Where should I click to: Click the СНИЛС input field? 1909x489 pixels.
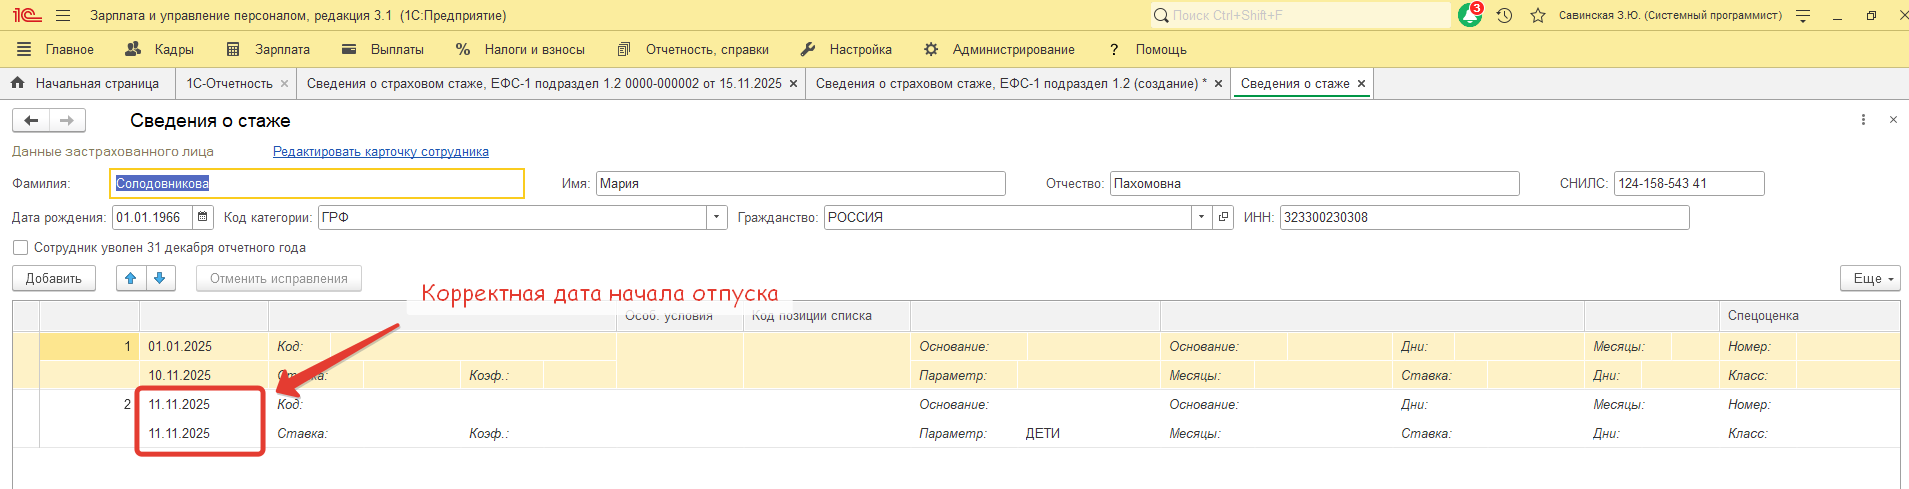coord(1688,184)
